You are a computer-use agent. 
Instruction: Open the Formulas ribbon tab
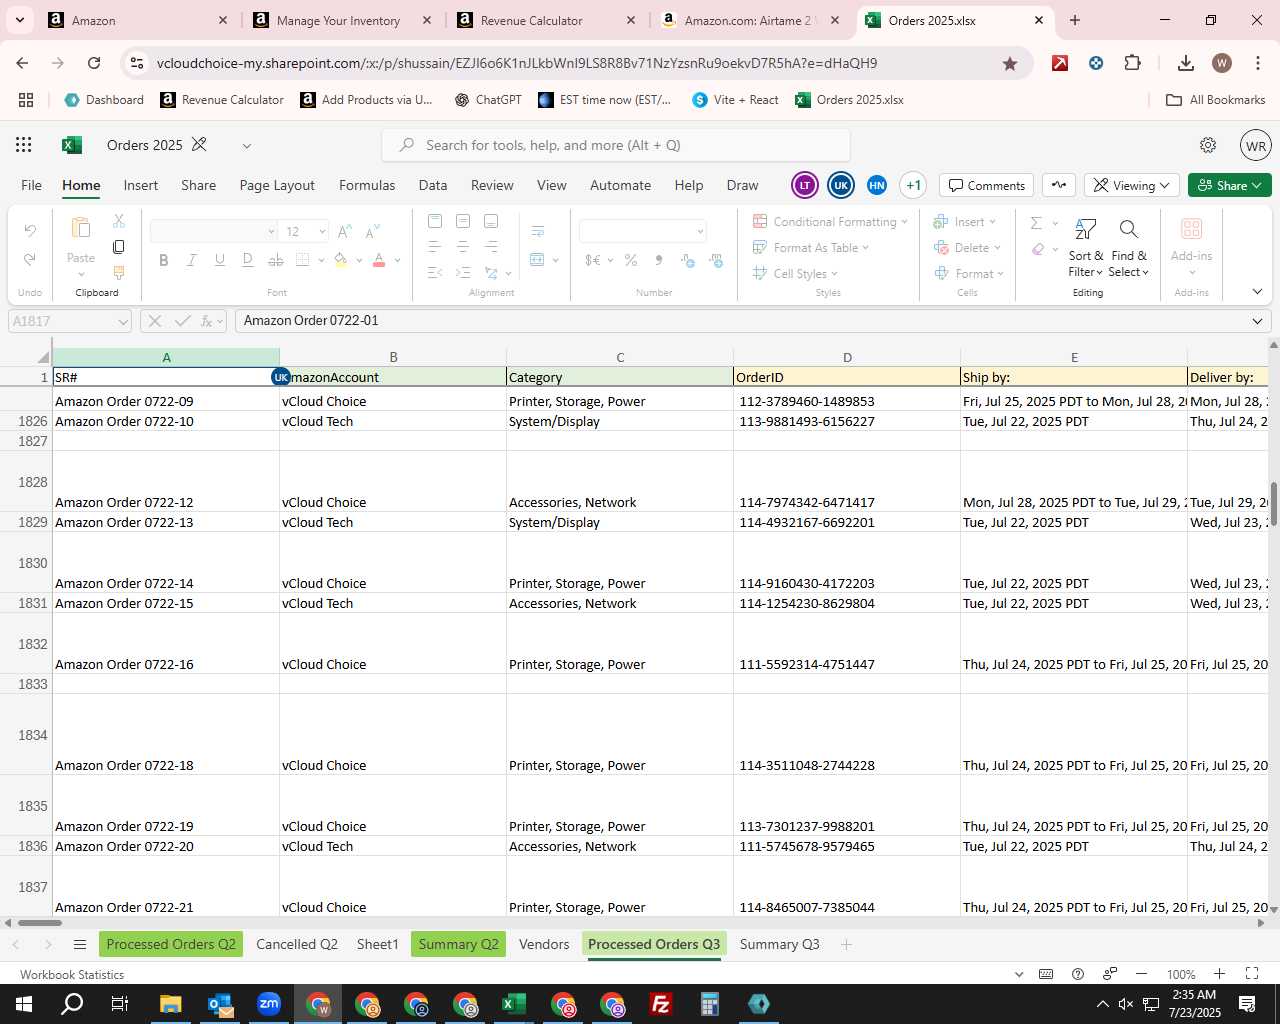coord(367,185)
